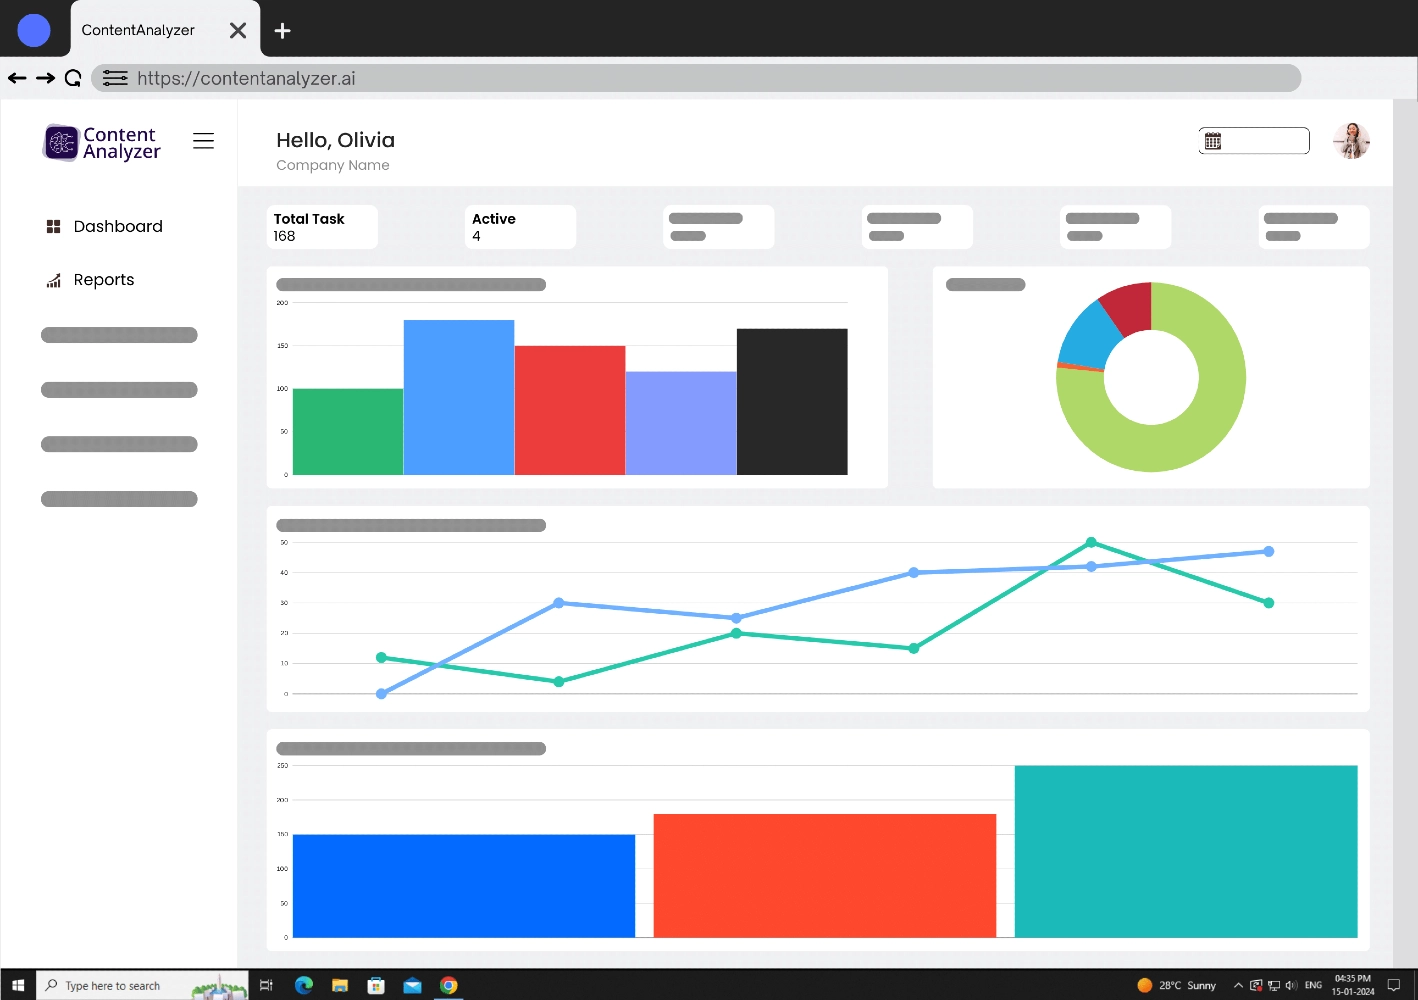Click the Windows Start button
Screen dimensions: 1418x1000
[17, 985]
